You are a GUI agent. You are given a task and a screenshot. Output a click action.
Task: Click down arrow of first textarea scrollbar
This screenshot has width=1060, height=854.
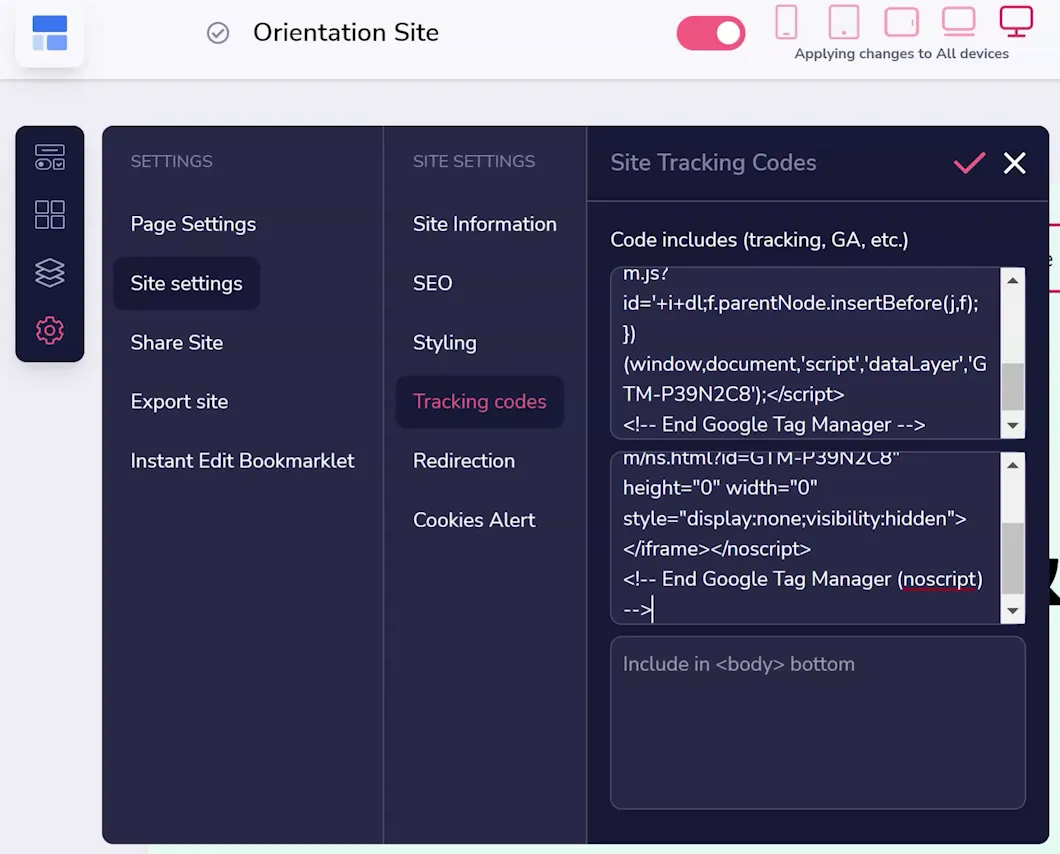pyautogui.click(x=1013, y=425)
